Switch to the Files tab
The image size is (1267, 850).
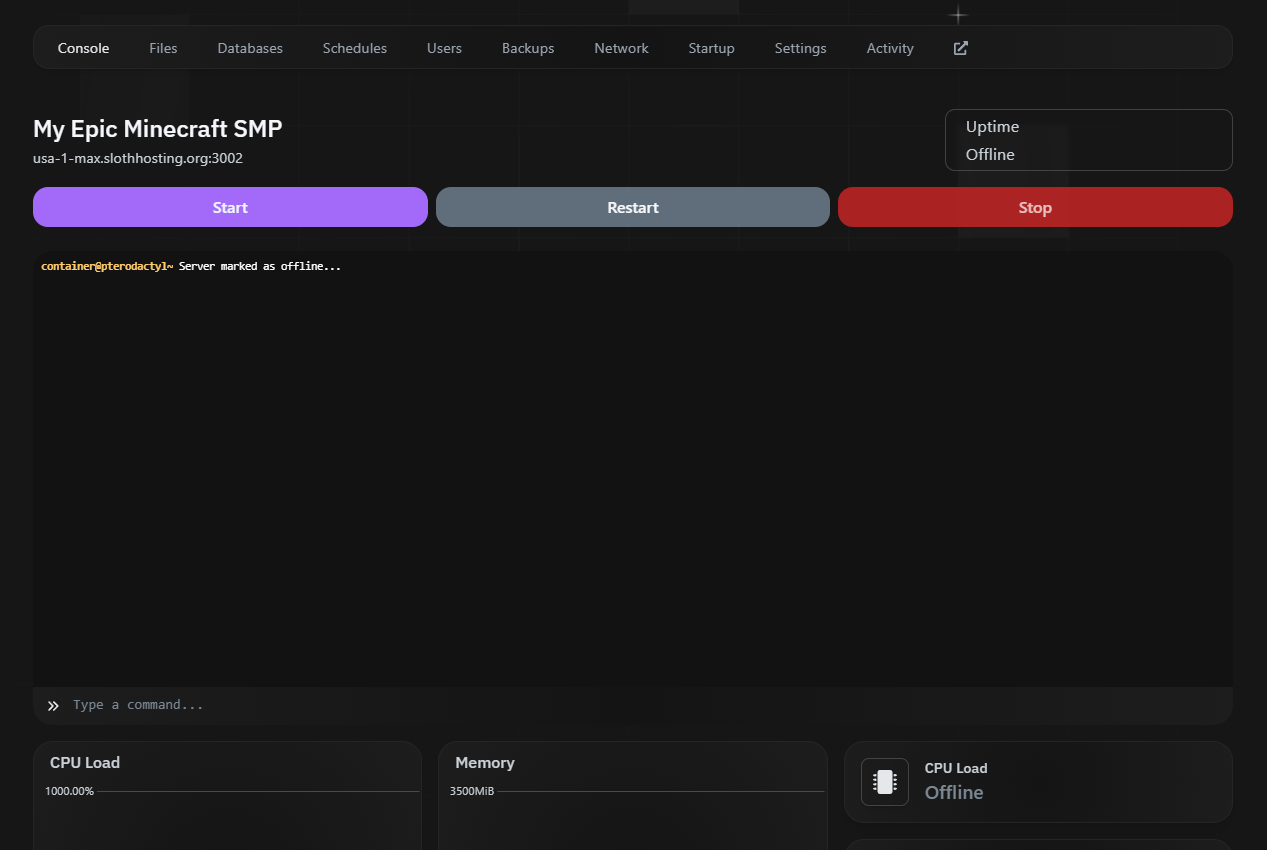click(x=163, y=48)
